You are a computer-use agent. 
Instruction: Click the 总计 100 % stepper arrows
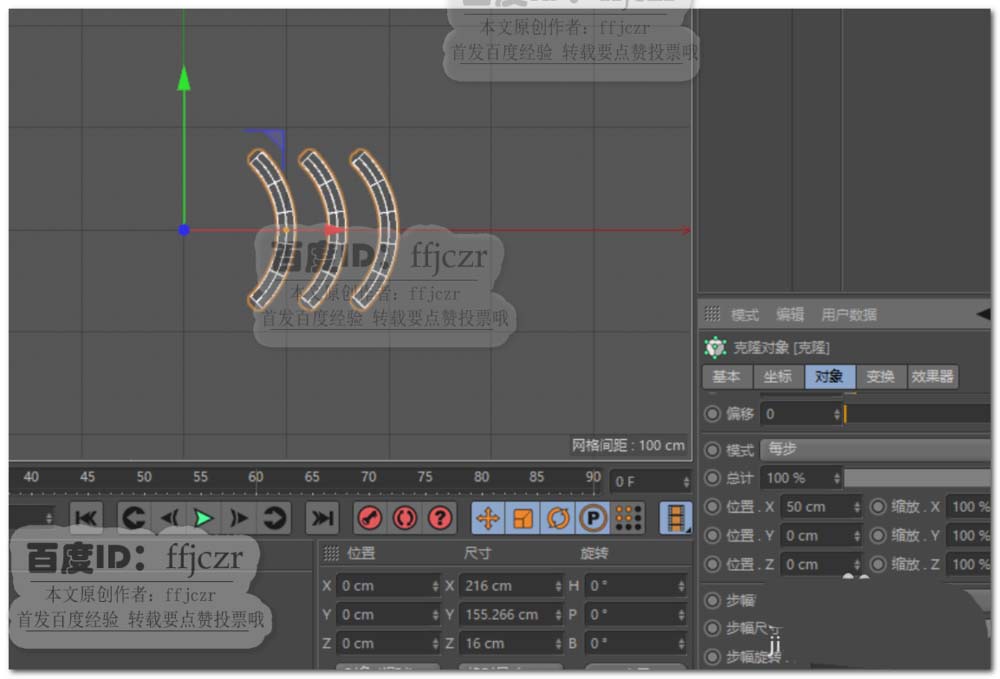[x=837, y=478]
